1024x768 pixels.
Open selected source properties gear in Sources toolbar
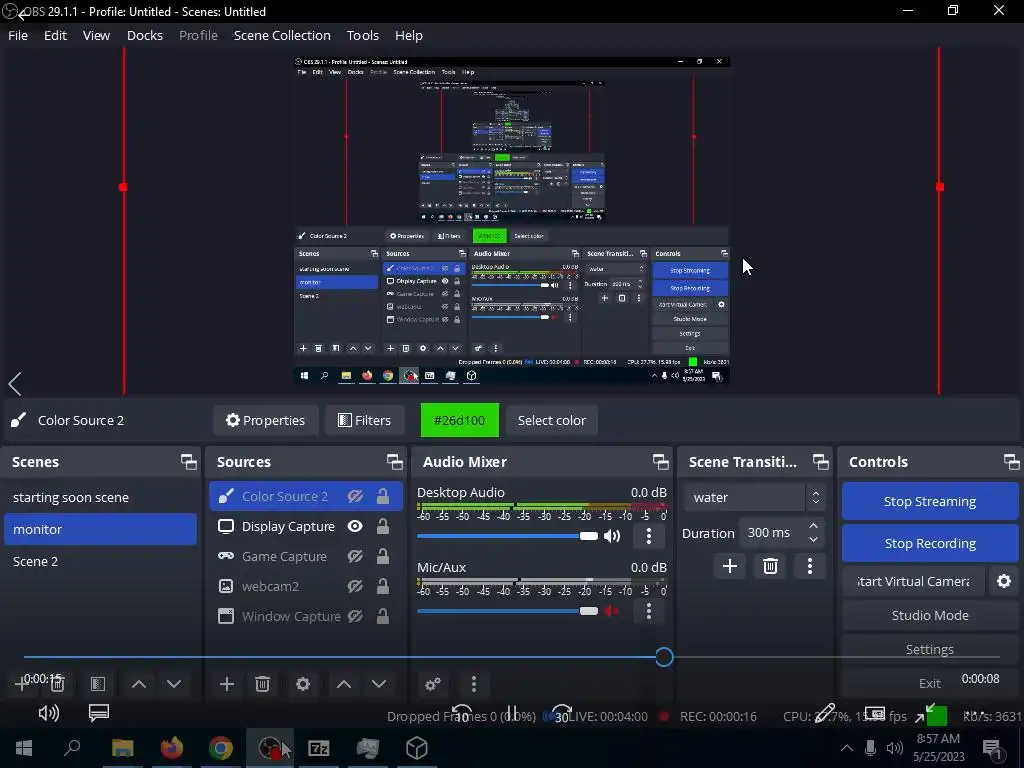tap(302, 684)
